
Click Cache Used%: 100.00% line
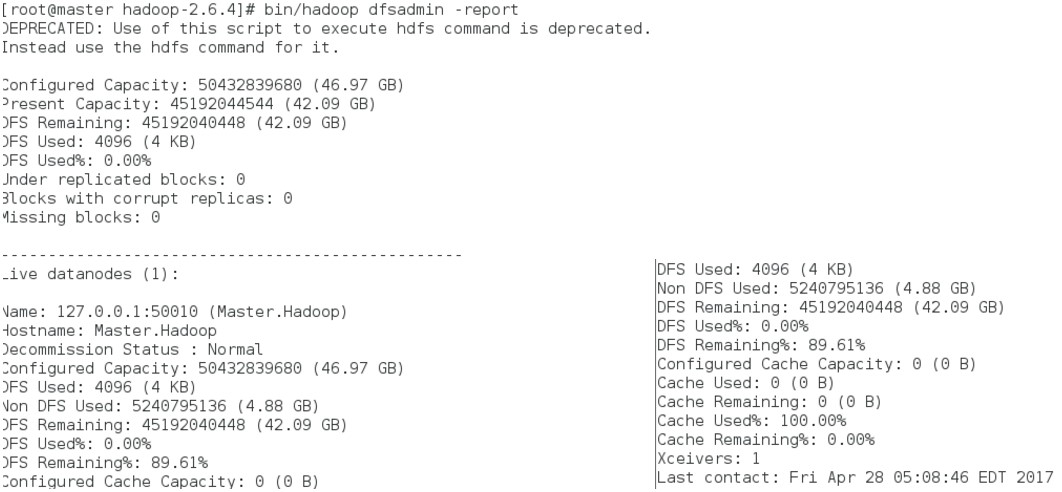[752, 421]
